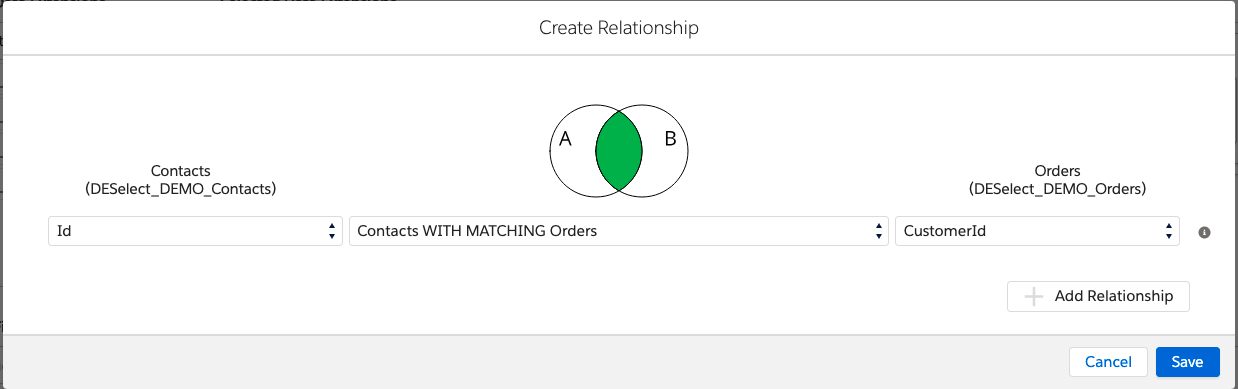Click the DESelect_DEMO_Contacts name text
The width and height of the screenshot is (1238, 389).
tap(181, 188)
